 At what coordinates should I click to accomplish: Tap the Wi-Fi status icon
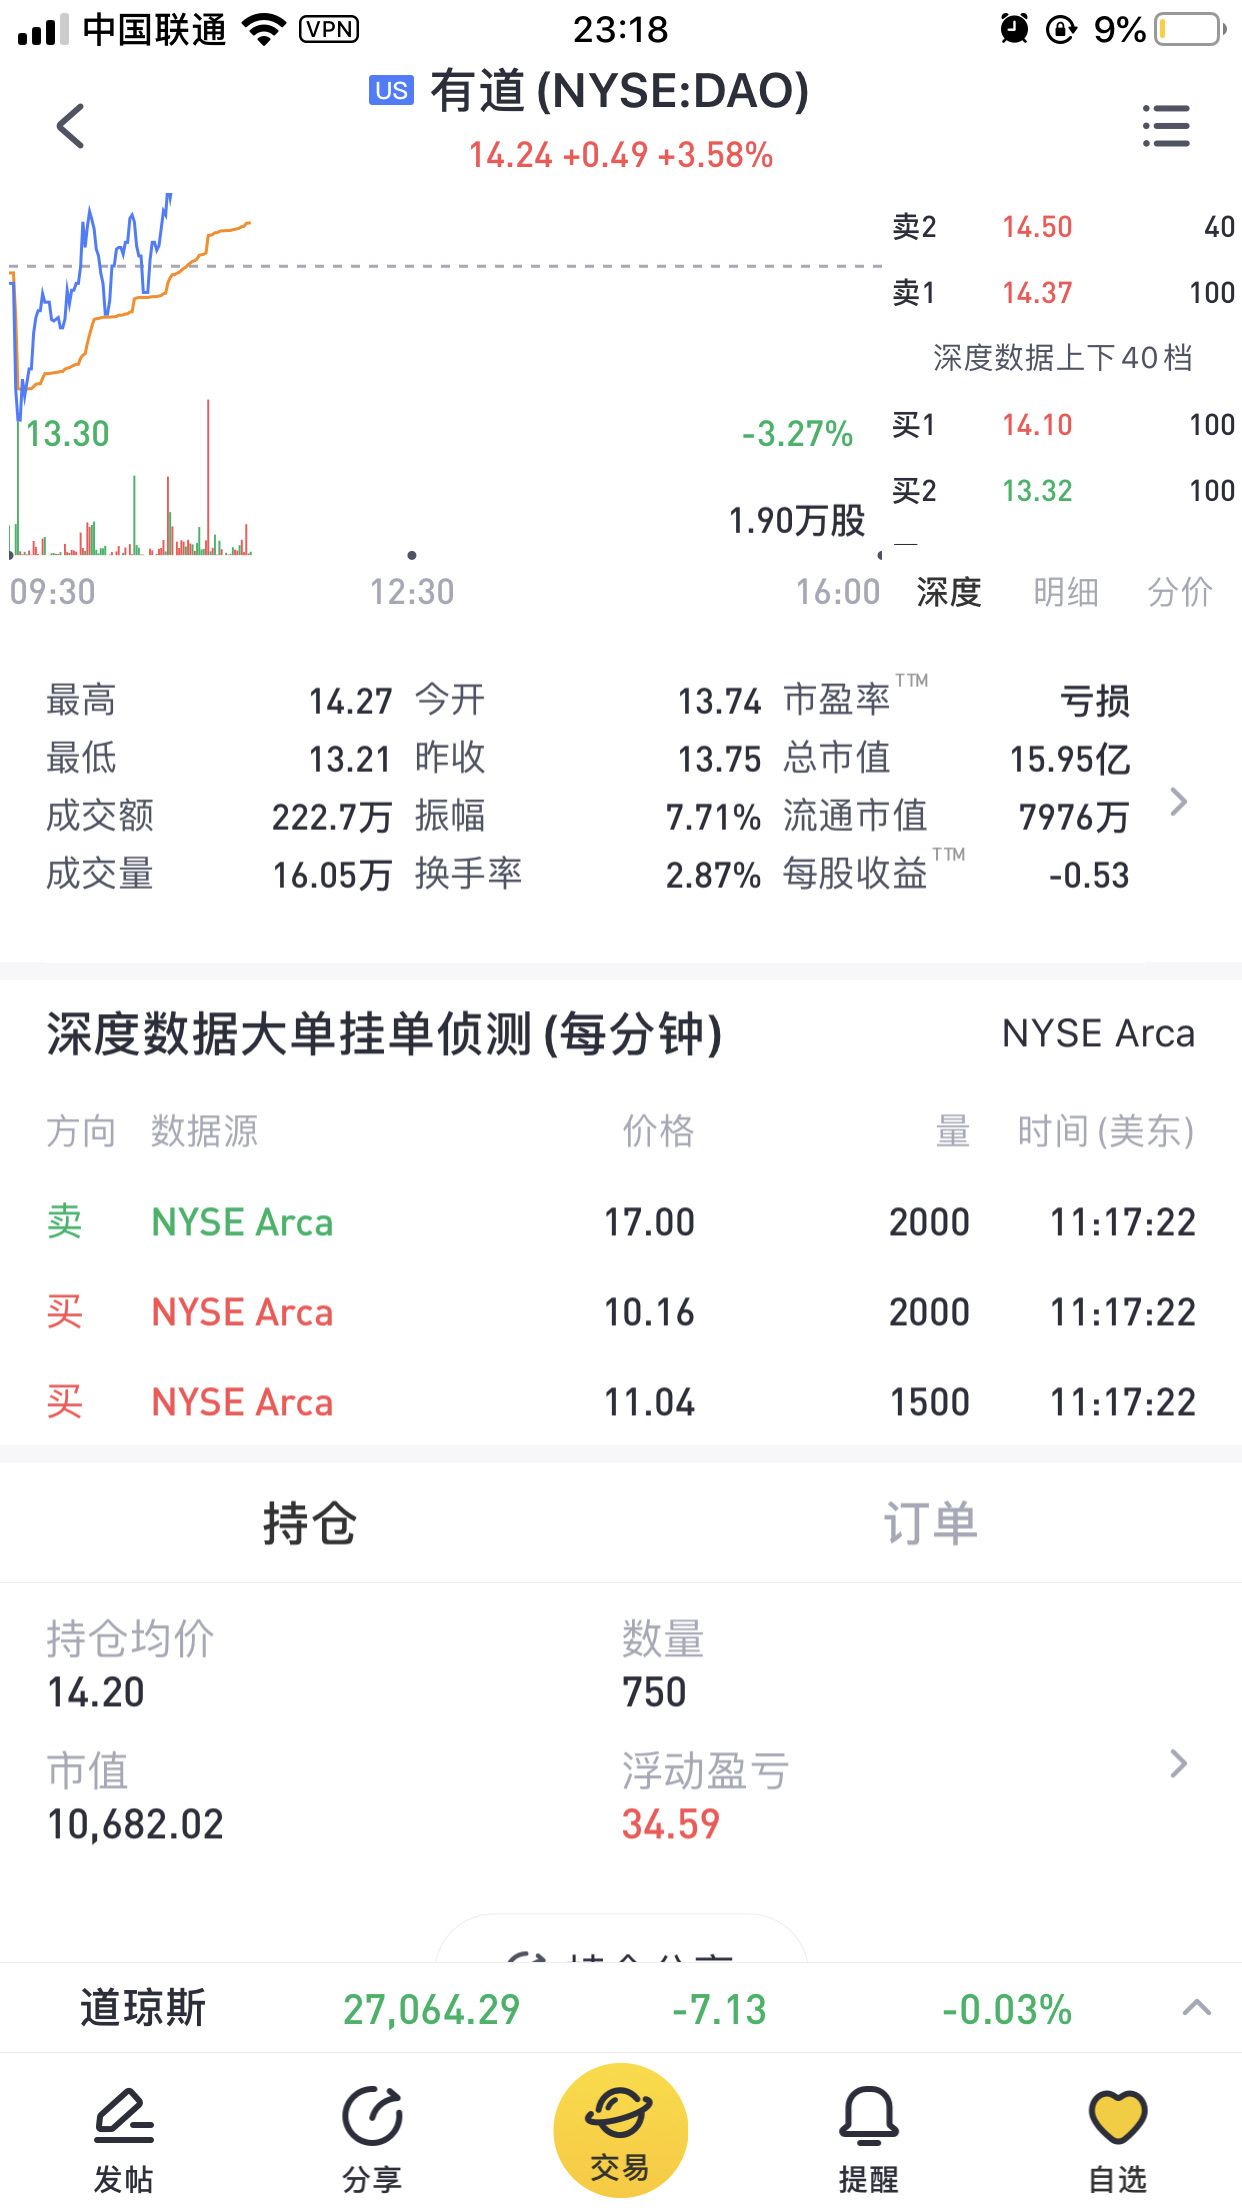[264, 29]
